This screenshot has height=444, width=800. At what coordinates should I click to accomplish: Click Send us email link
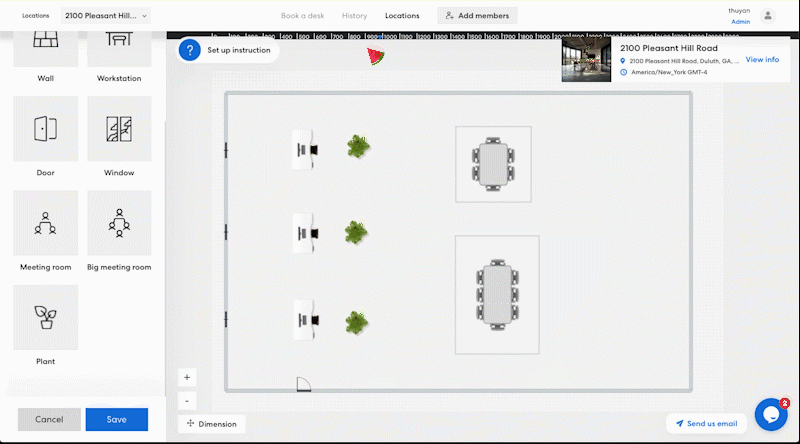click(706, 424)
